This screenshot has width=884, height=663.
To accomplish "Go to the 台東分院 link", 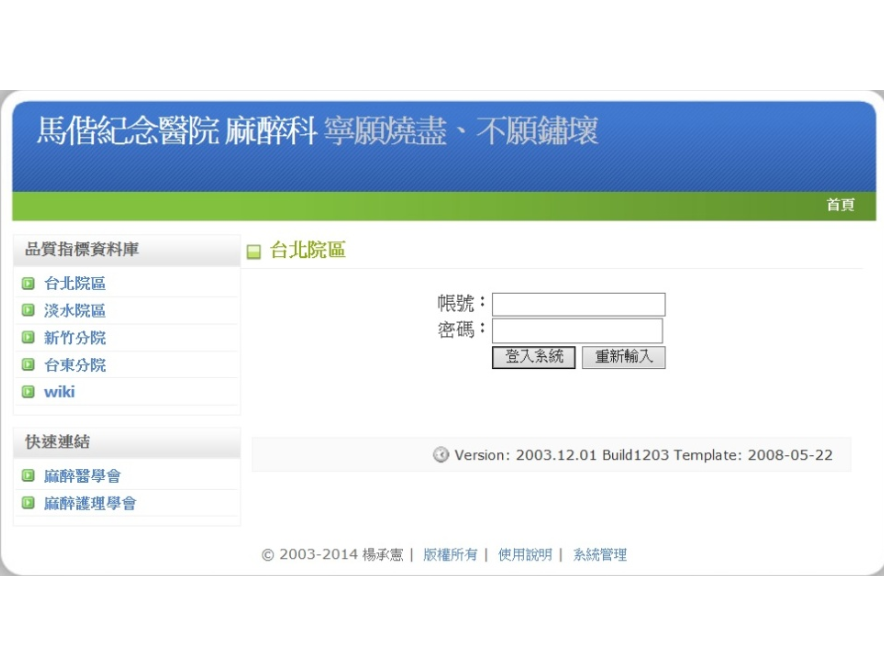I will tap(75, 364).
